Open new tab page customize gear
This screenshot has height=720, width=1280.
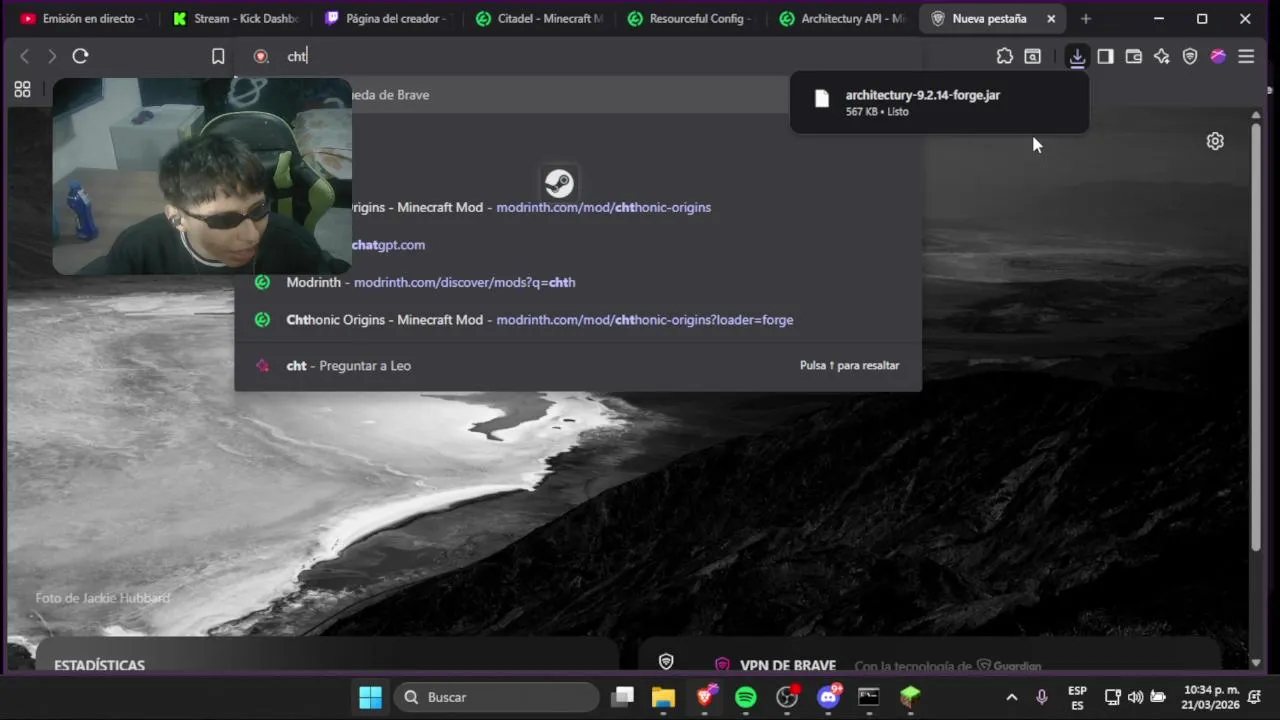[x=1215, y=141]
